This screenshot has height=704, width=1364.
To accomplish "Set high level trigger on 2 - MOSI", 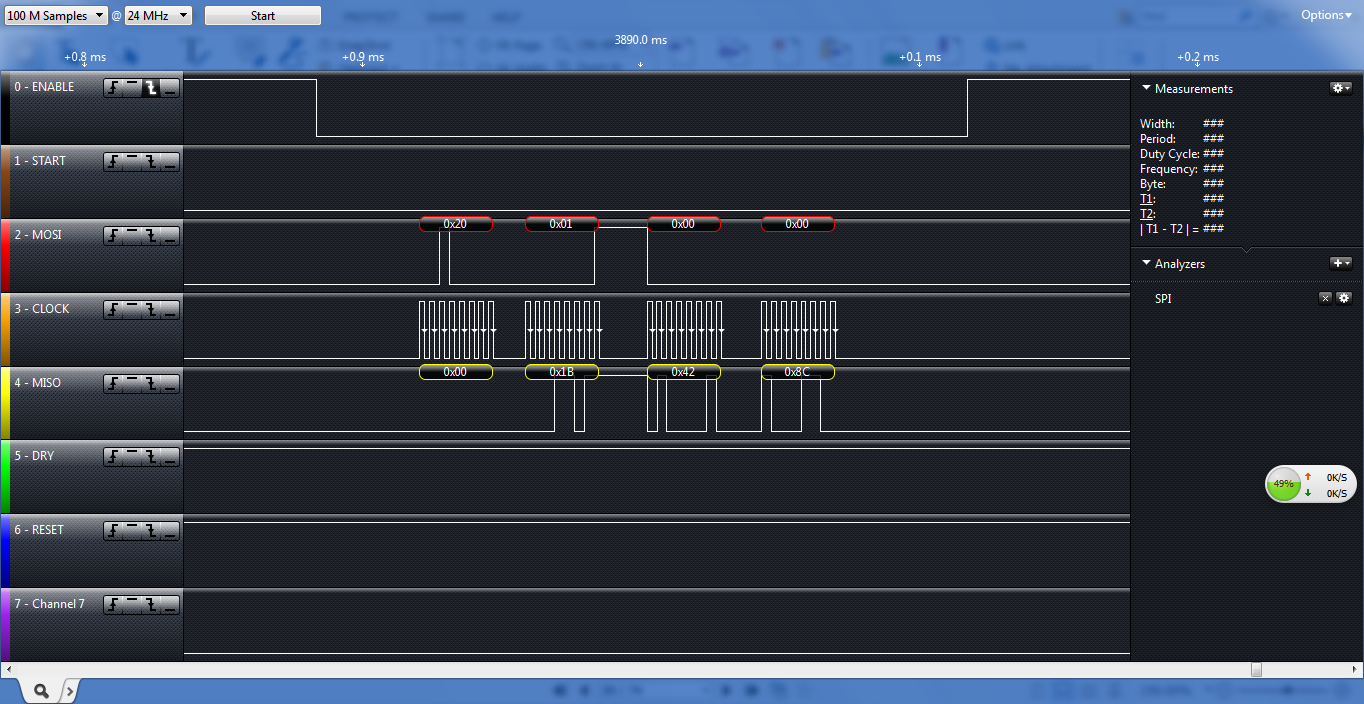I will click(x=132, y=235).
